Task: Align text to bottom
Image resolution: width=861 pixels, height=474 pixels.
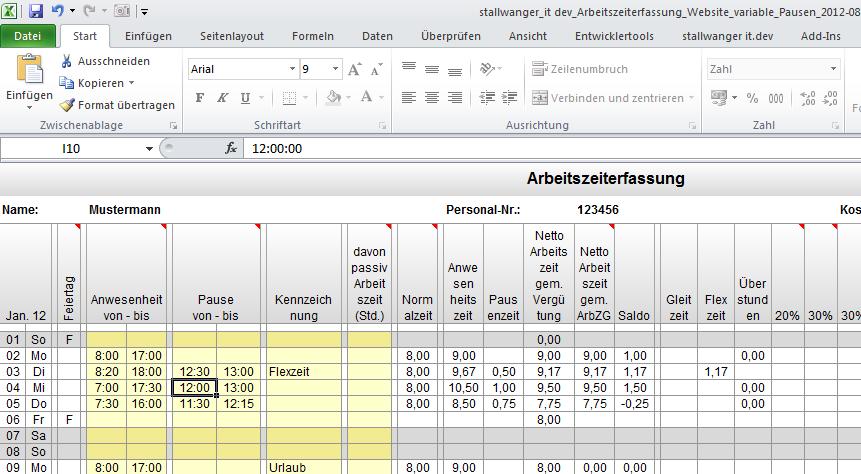Action: point(455,70)
